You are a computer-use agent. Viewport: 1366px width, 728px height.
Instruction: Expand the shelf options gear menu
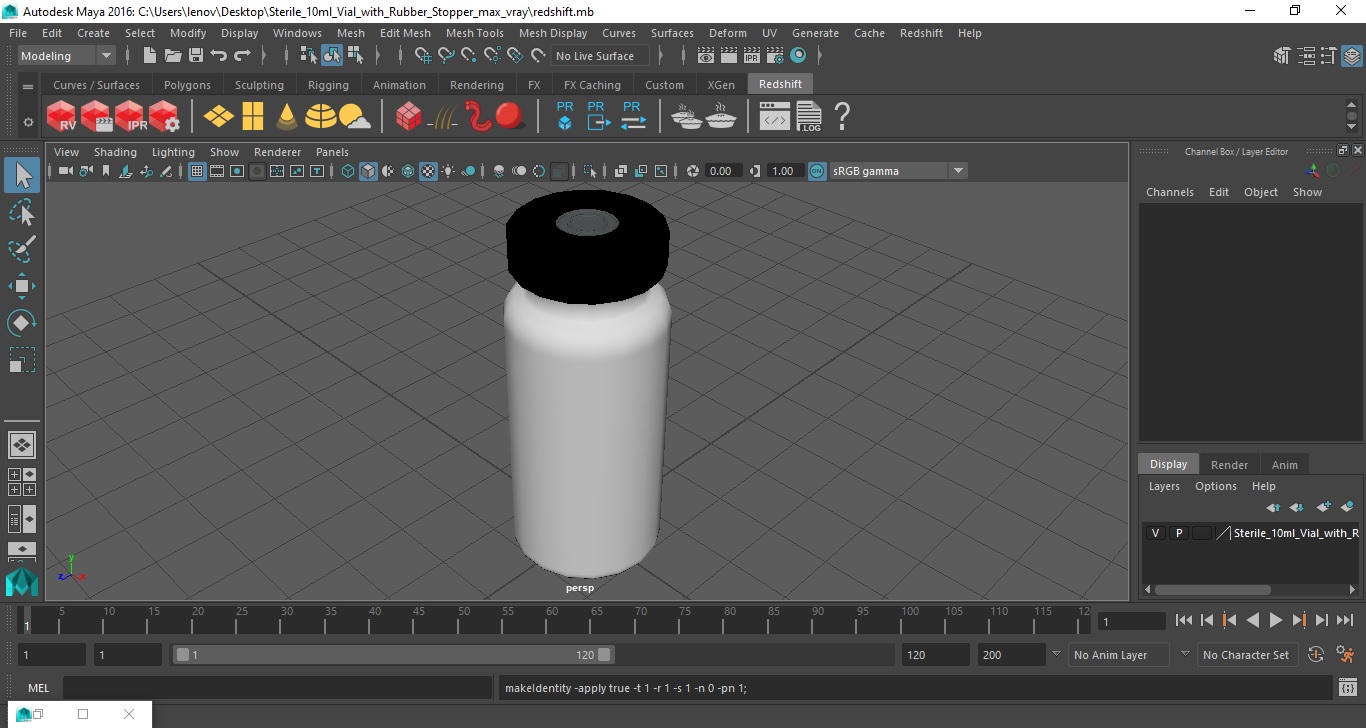coord(28,122)
